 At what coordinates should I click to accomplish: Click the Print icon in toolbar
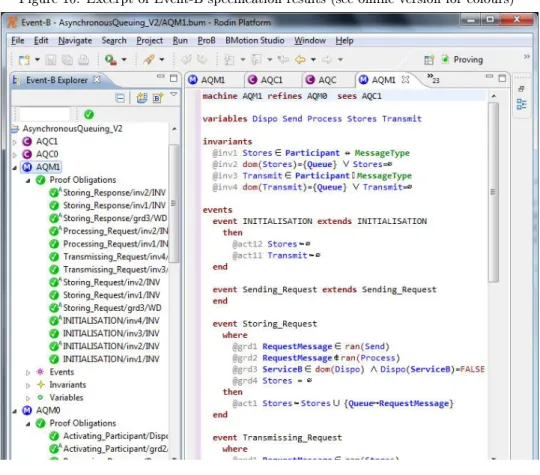(83, 60)
